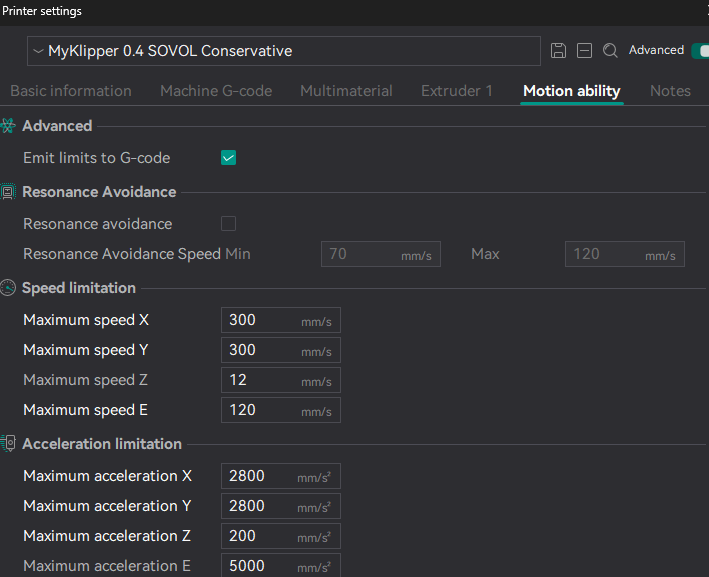Toggle the Advanced mode switch

click(698, 50)
